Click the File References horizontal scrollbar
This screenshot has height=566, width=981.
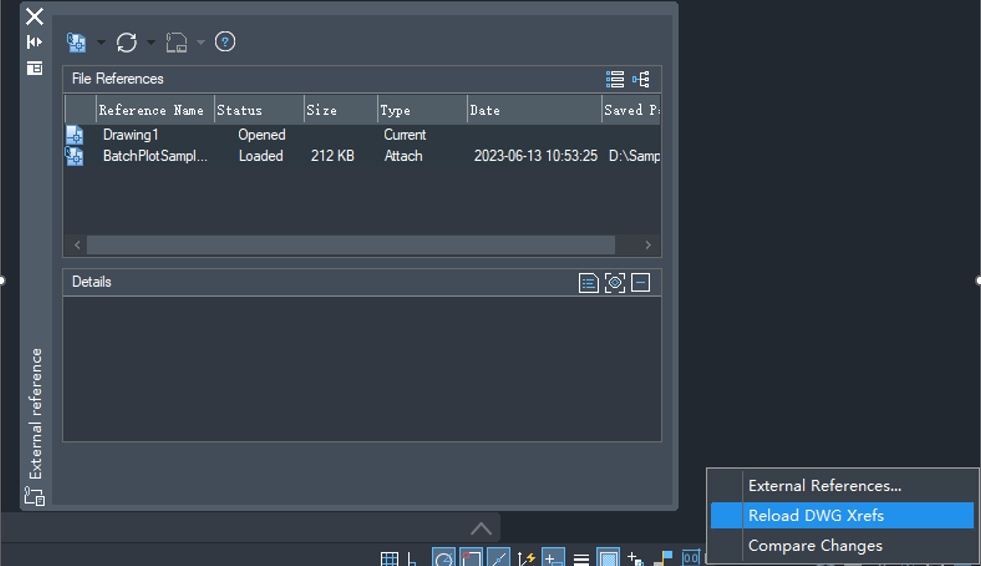[x=350, y=245]
